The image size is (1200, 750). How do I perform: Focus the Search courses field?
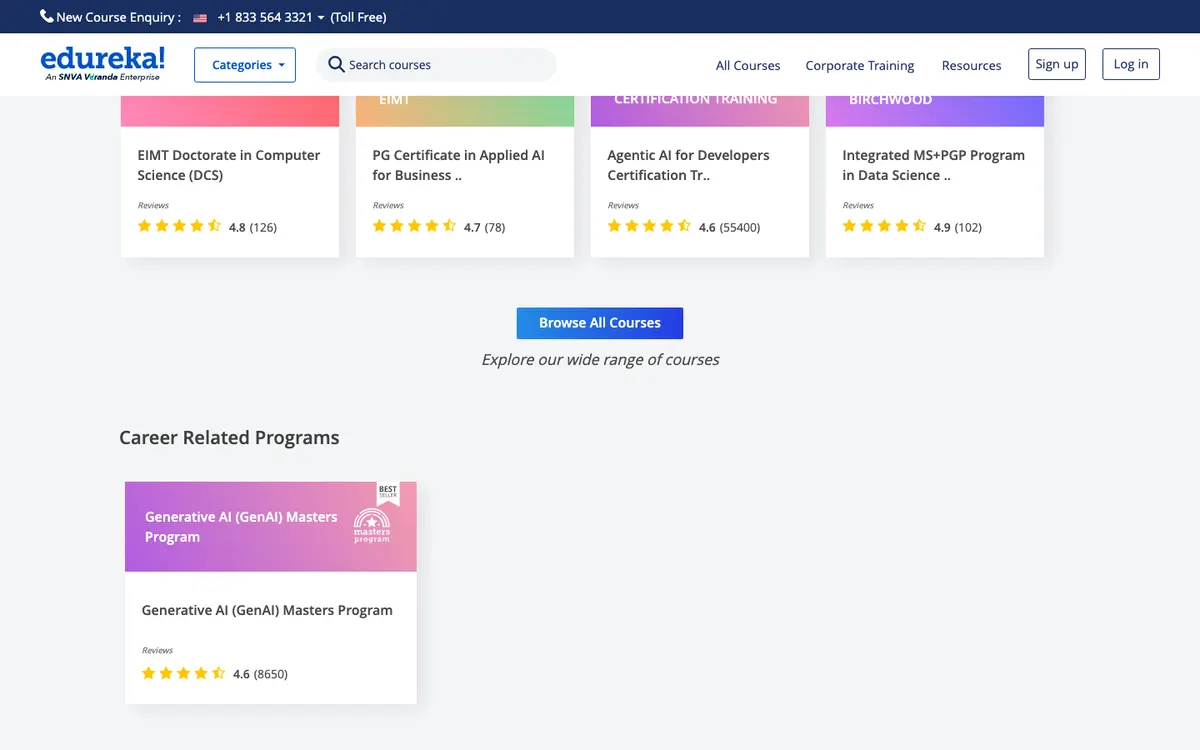point(436,65)
